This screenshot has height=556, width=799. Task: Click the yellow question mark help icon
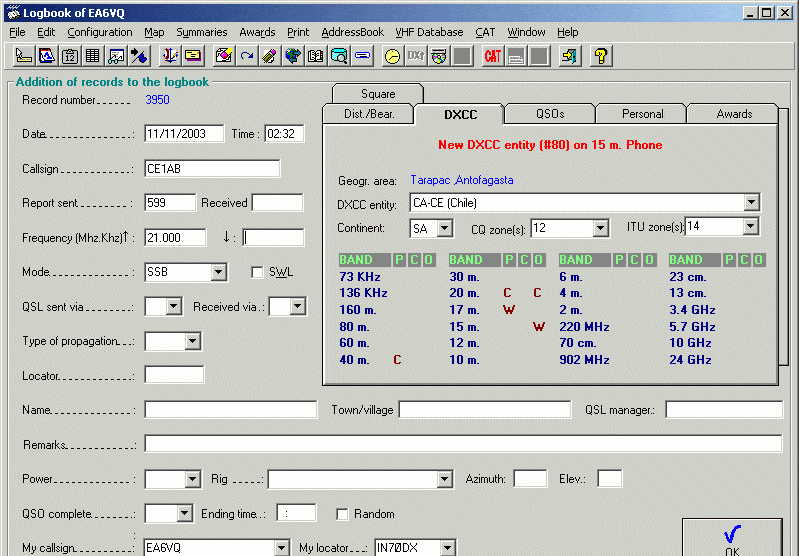point(600,56)
